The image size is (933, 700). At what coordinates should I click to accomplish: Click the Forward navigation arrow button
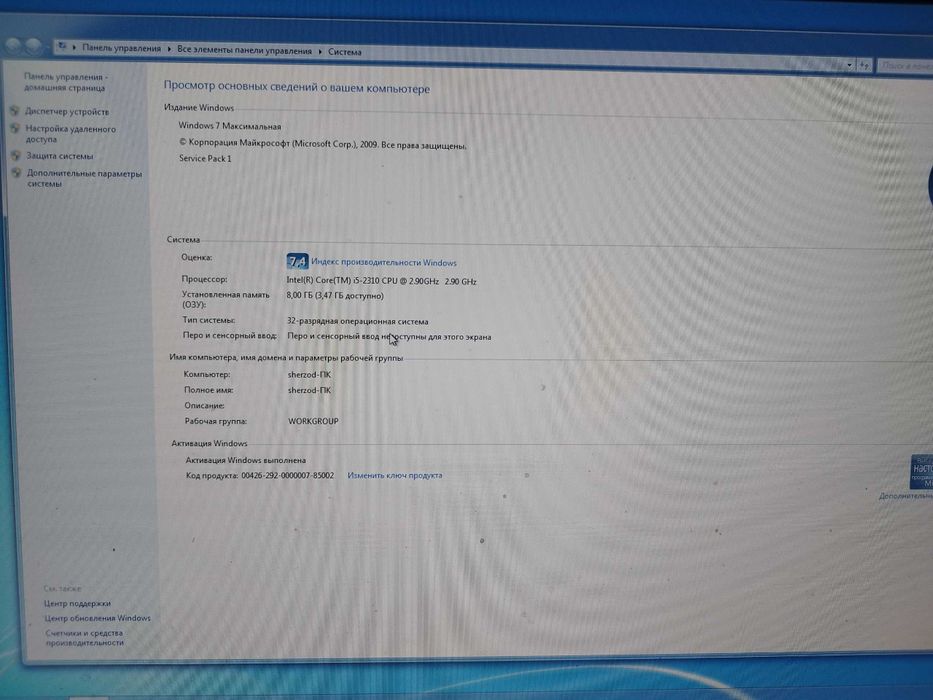[x=33, y=45]
